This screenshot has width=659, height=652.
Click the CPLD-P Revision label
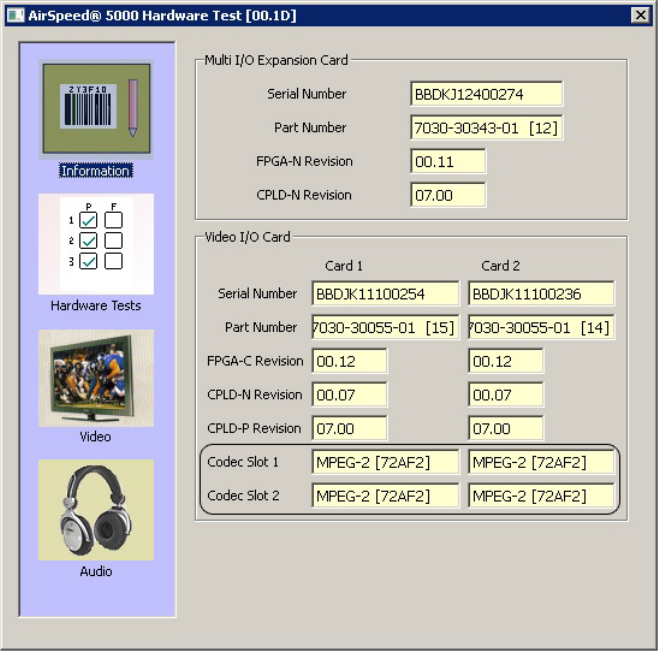click(x=254, y=428)
